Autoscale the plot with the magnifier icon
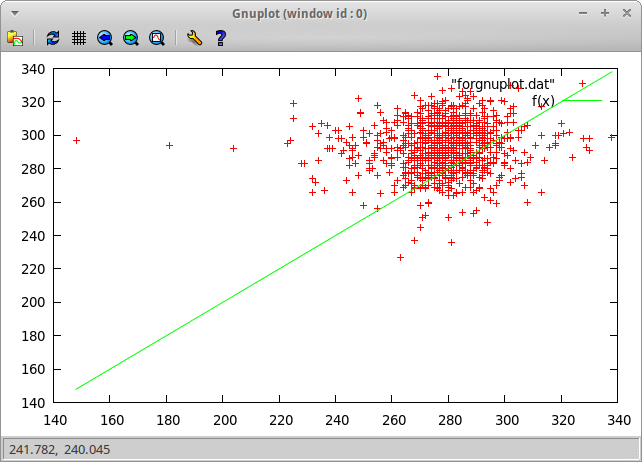Image resolution: width=642 pixels, height=462 pixels. [157, 38]
